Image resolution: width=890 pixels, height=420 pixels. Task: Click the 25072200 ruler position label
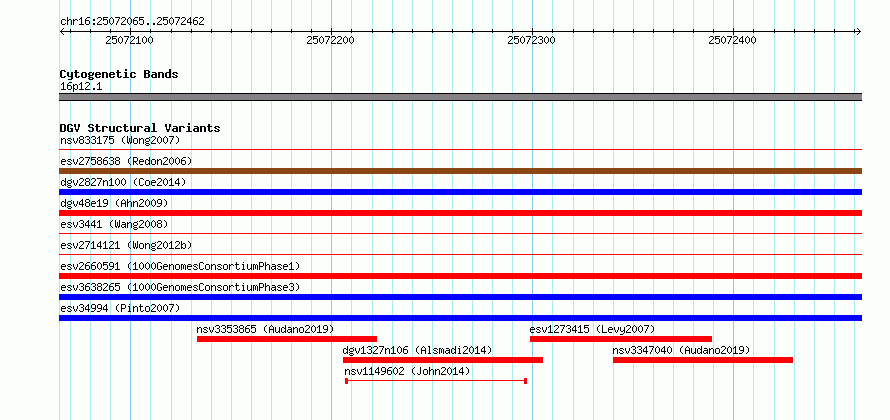click(x=330, y=40)
